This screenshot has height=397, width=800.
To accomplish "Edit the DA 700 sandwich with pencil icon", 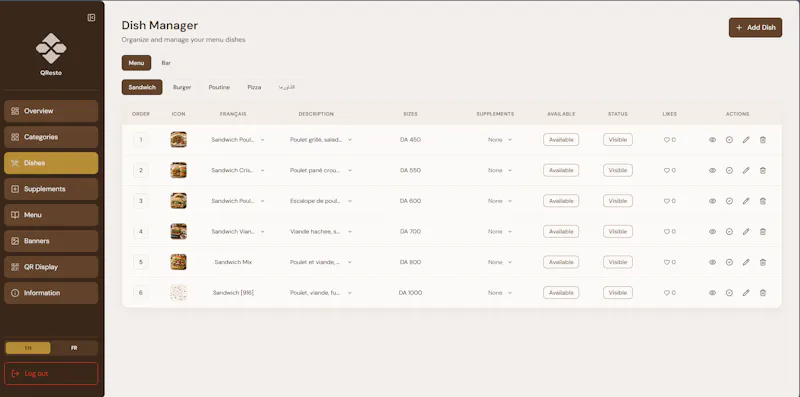I will (x=746, y=232).
